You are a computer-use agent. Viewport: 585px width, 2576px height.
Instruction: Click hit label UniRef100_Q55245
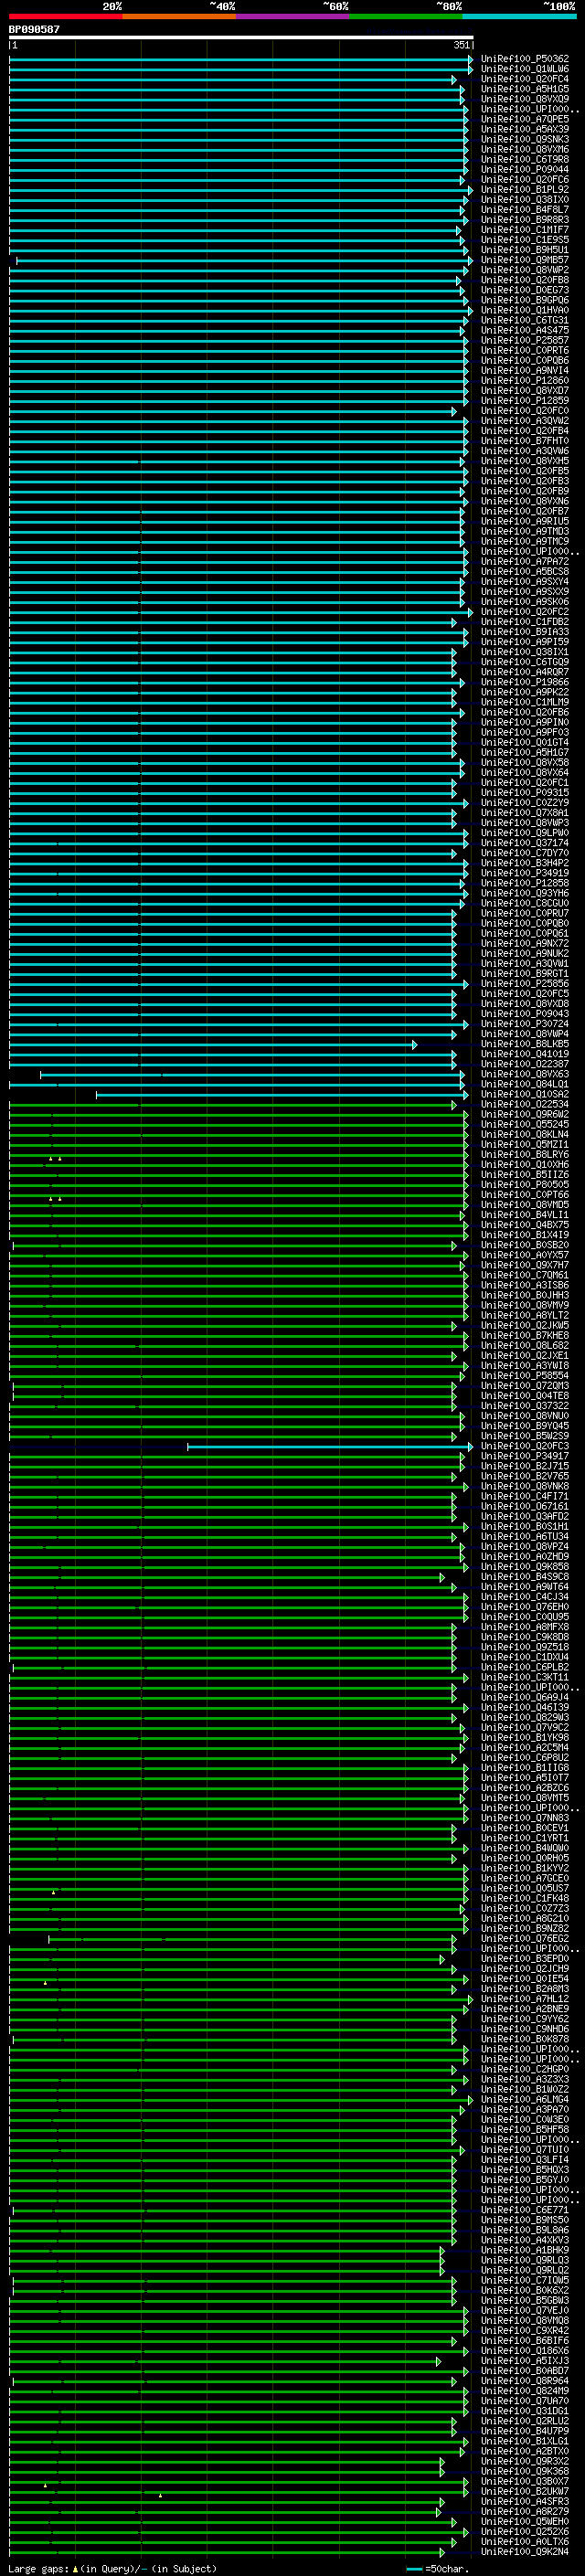tap(525, 1125)
